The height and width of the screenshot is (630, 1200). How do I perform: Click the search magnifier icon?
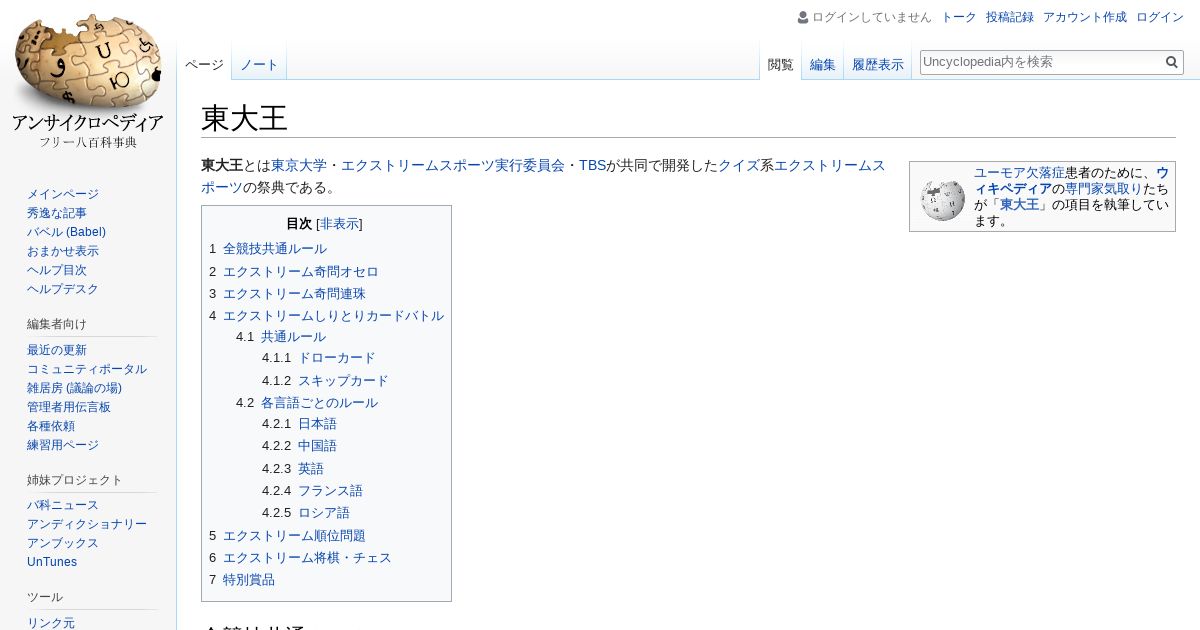(x=1172, y=62)
